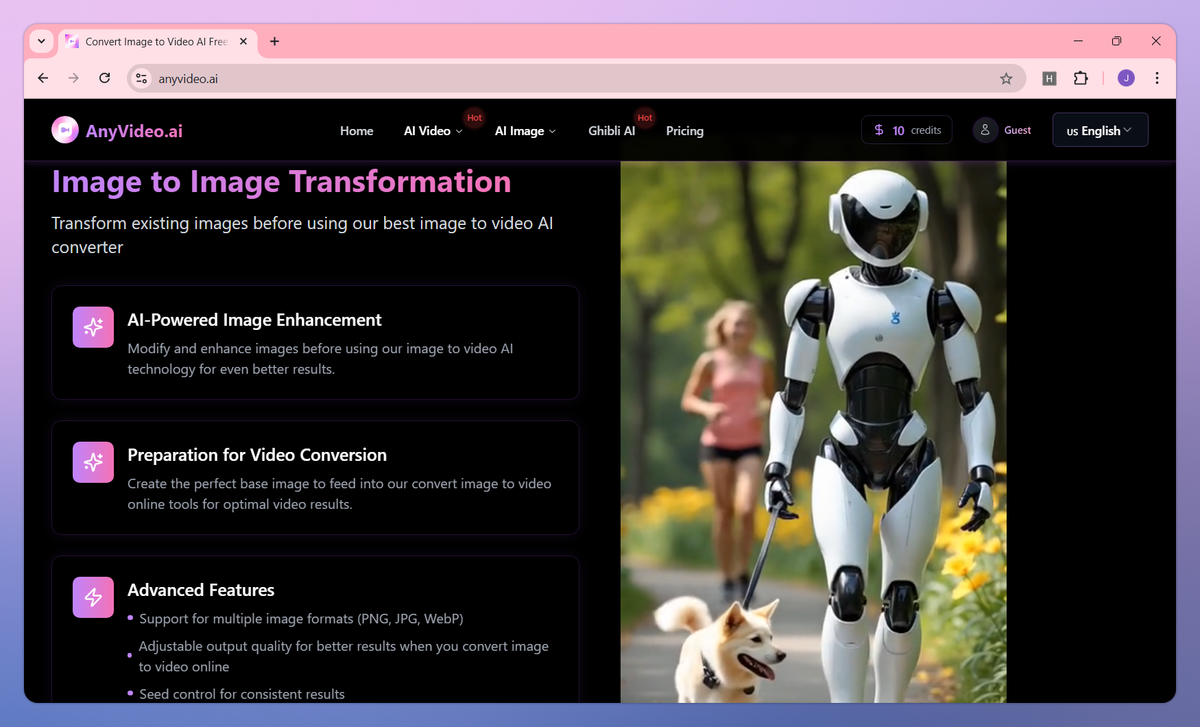Open the English language selector
Viewport: 1200px width, 727px height.
pos(1100,130)
